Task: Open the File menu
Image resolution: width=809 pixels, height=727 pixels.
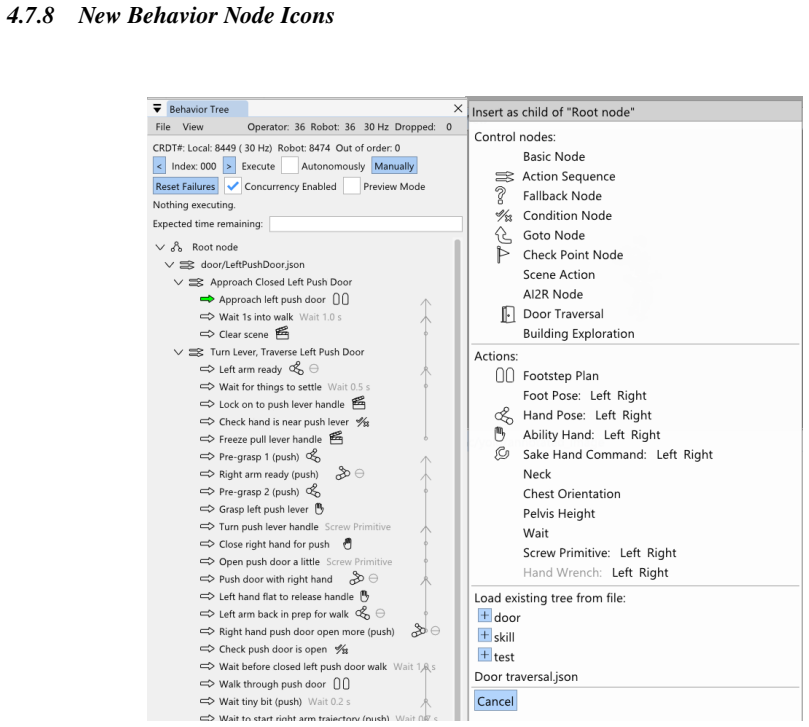Action: coord(163,127)
